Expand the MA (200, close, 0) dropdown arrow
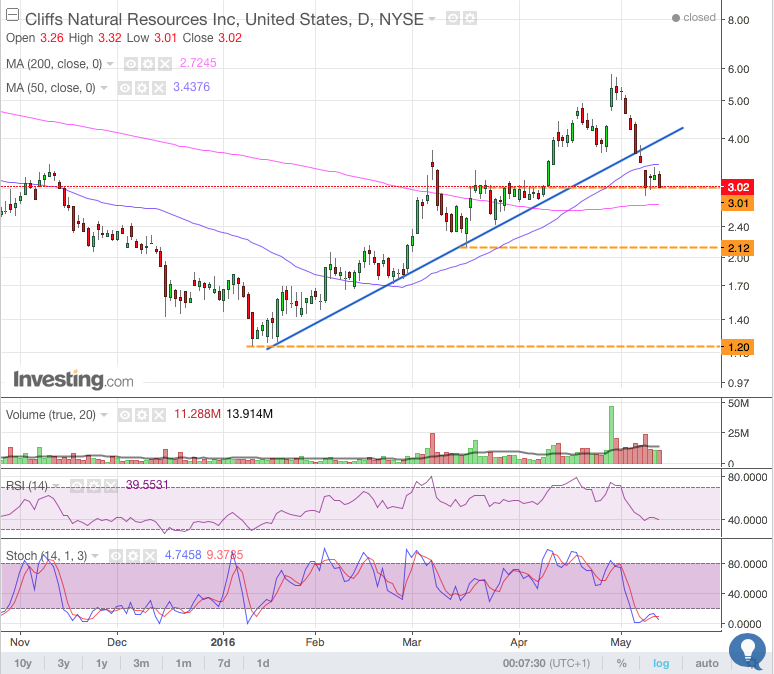 pyautogui.click(x=110, y=64)
